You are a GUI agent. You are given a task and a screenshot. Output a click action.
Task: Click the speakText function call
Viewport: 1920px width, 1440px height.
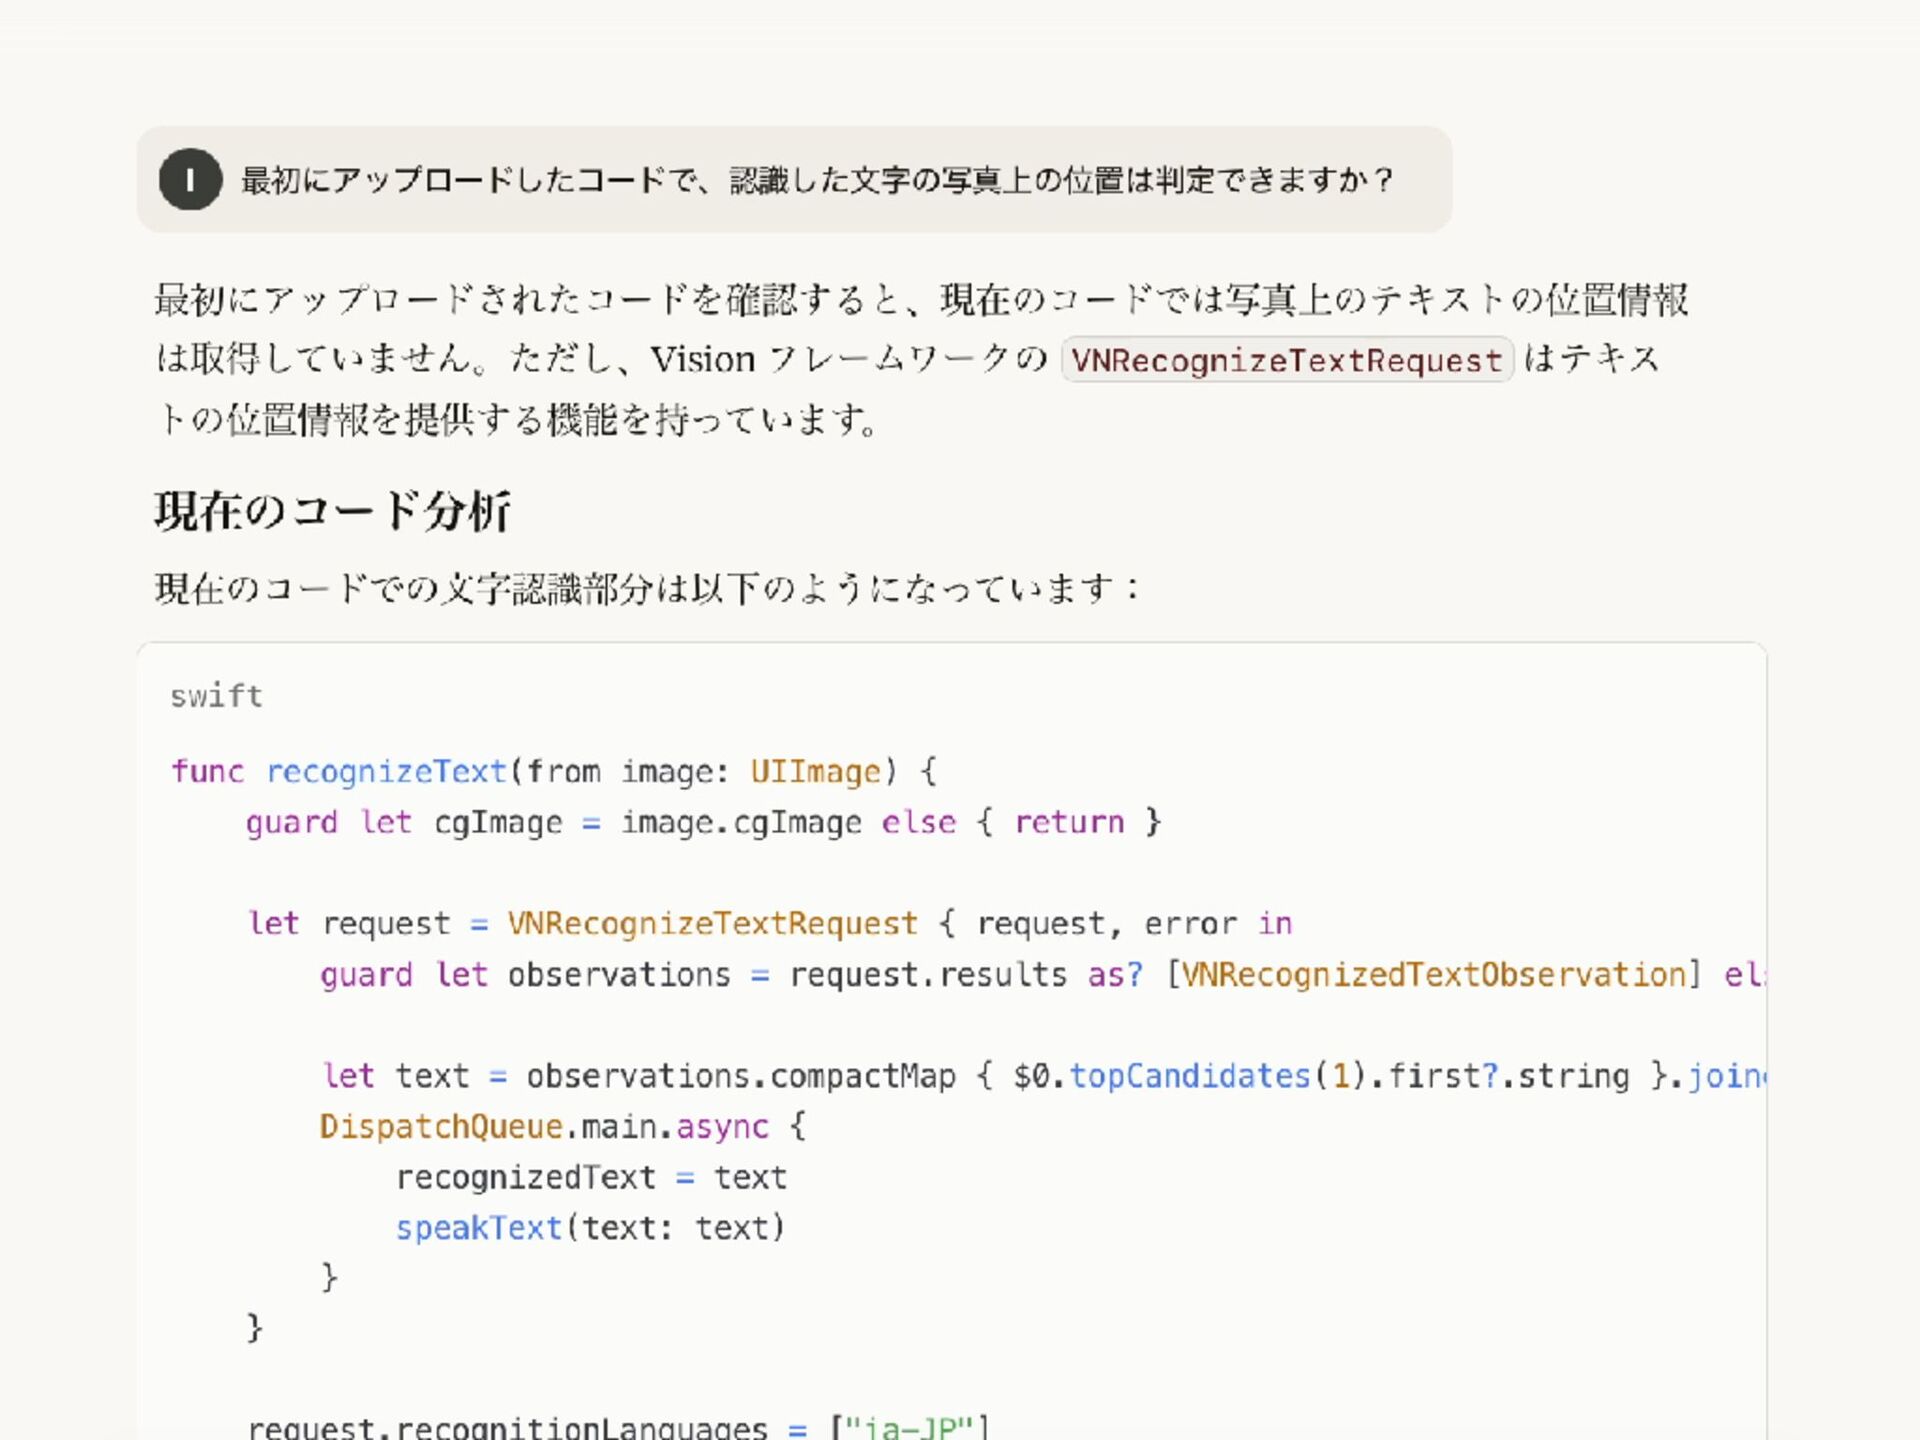478,1228
